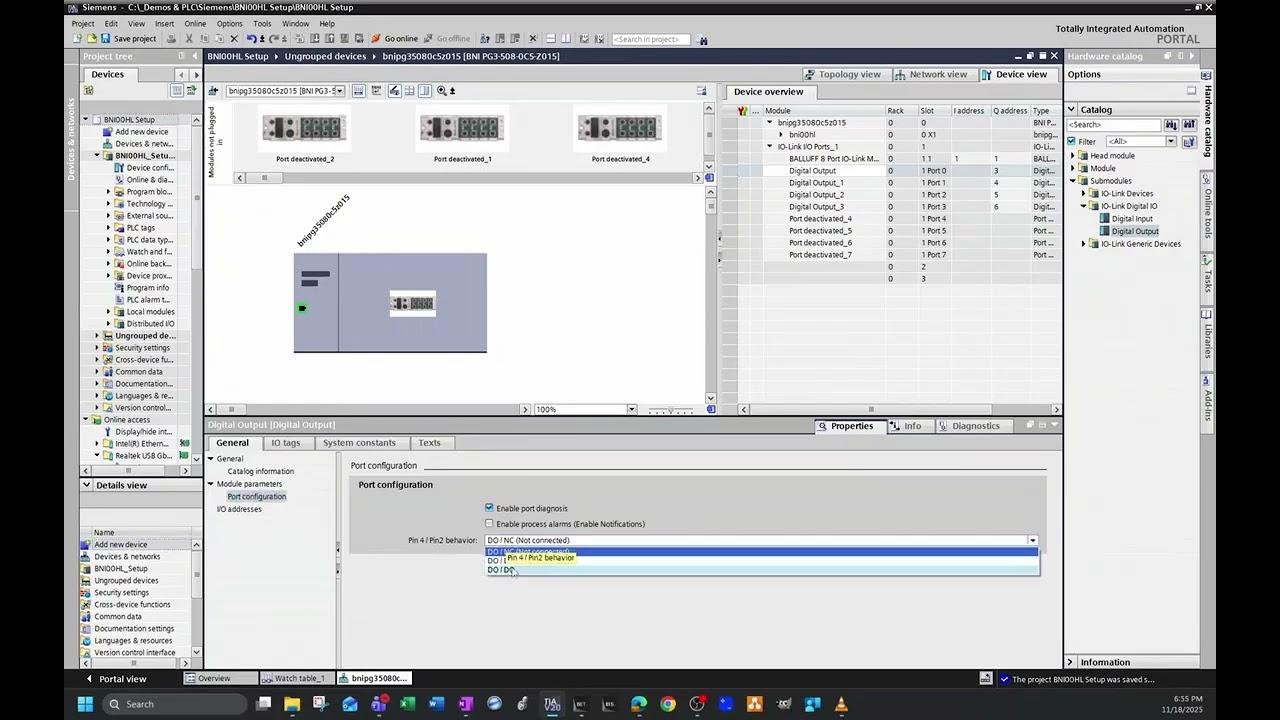Open the IO tags properties tab
The width and height of the screenshot is (1280, 720).
285,443
